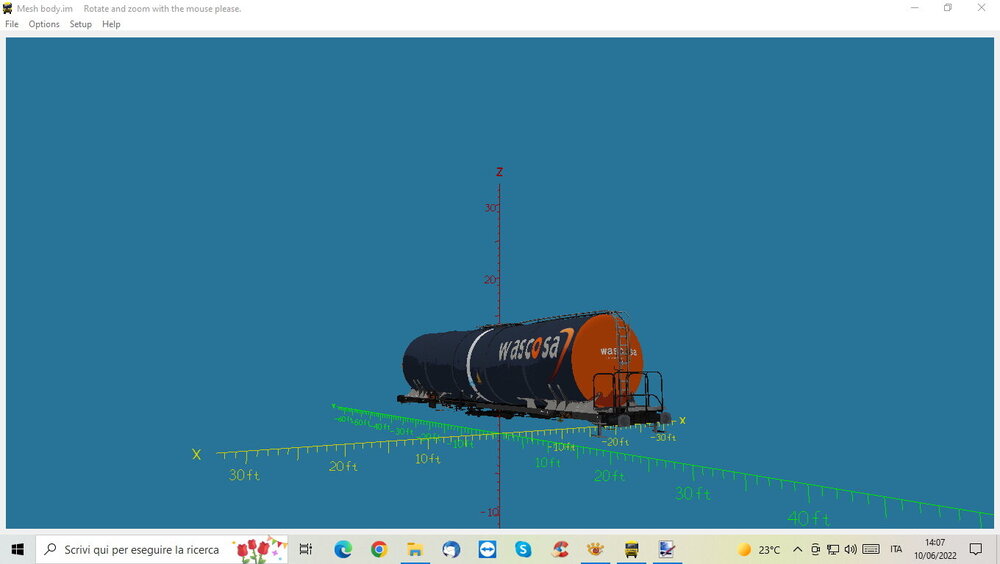Open the Setup menu
This screenshot has height=564, width=1000.
click(x=80, y=24)
